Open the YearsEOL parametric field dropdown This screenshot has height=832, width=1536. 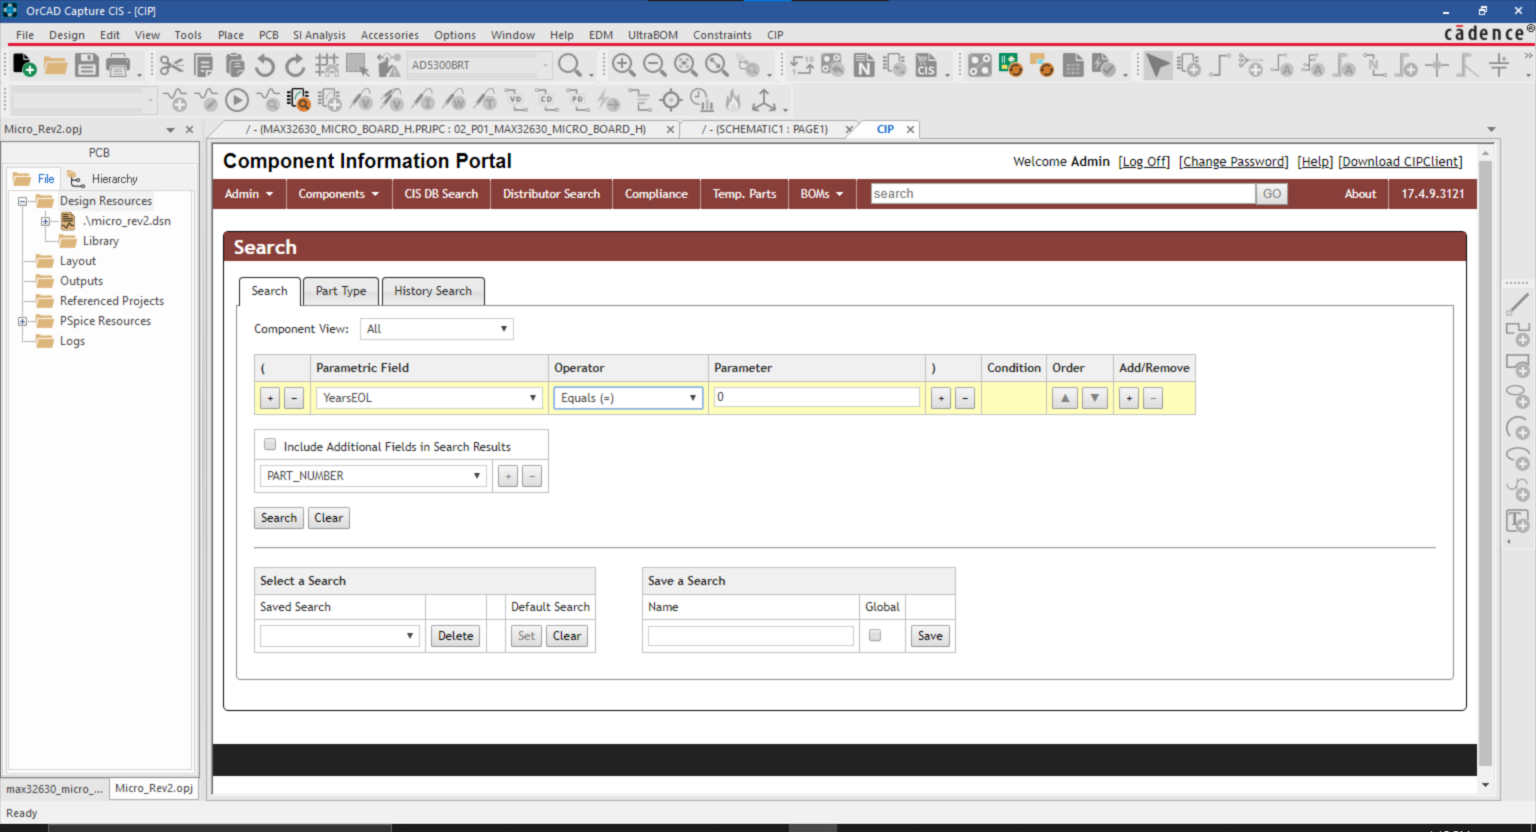point(429,398)
